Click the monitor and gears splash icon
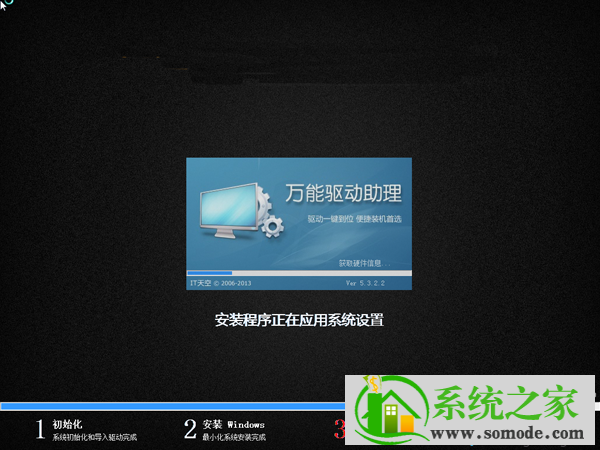The height and width of the screenshot is (450, 600). [x=241, y=210]
